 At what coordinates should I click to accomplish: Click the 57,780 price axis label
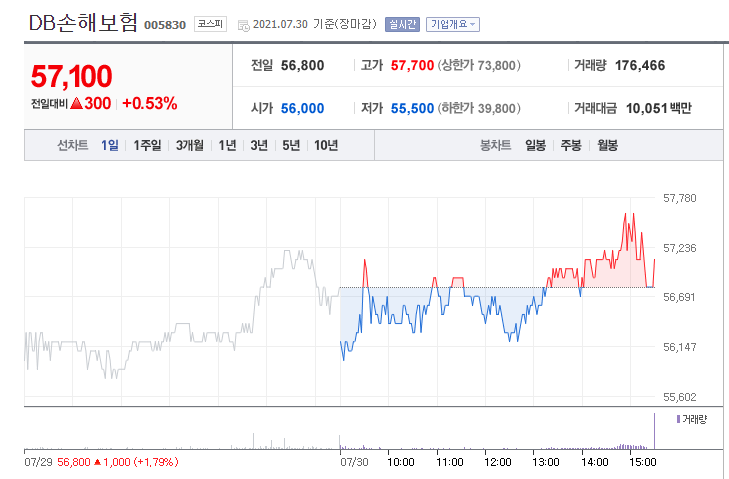pos(680,198)
